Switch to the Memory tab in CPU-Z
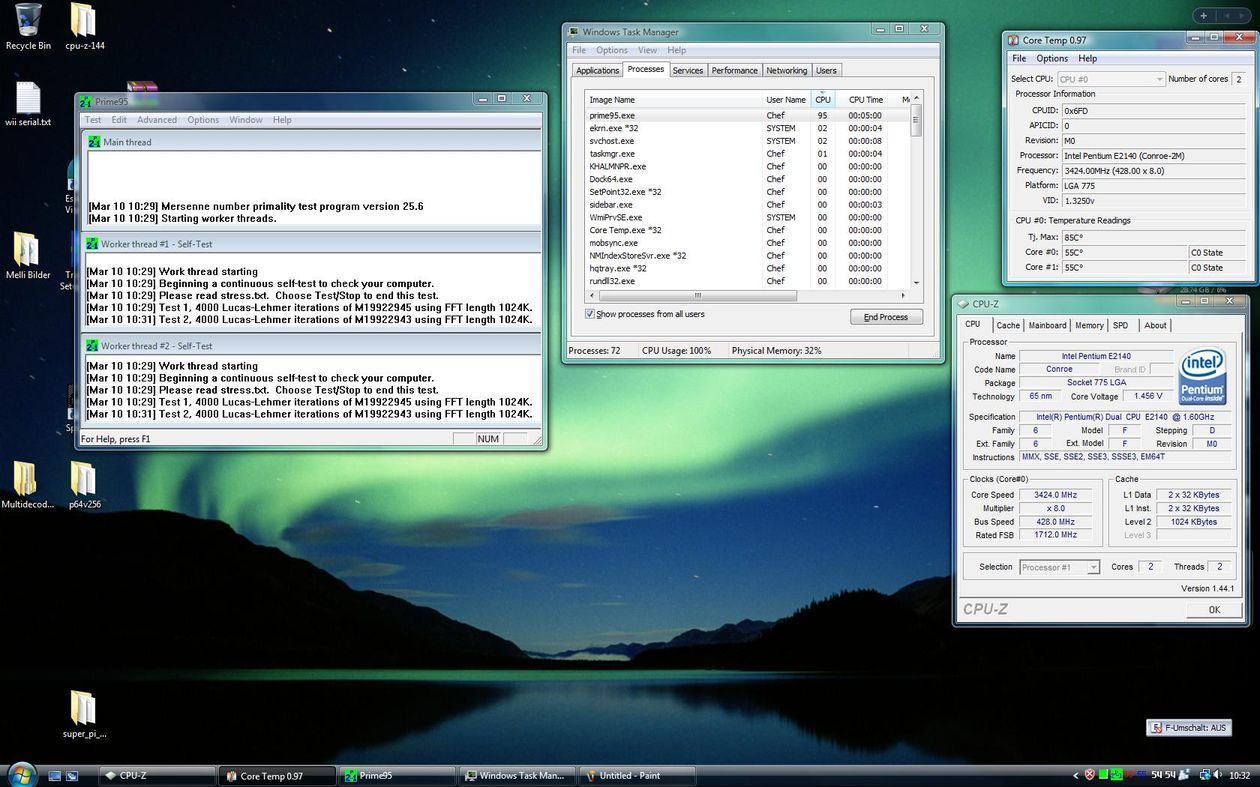1260x787 pixels. [x=1089, y=325]
